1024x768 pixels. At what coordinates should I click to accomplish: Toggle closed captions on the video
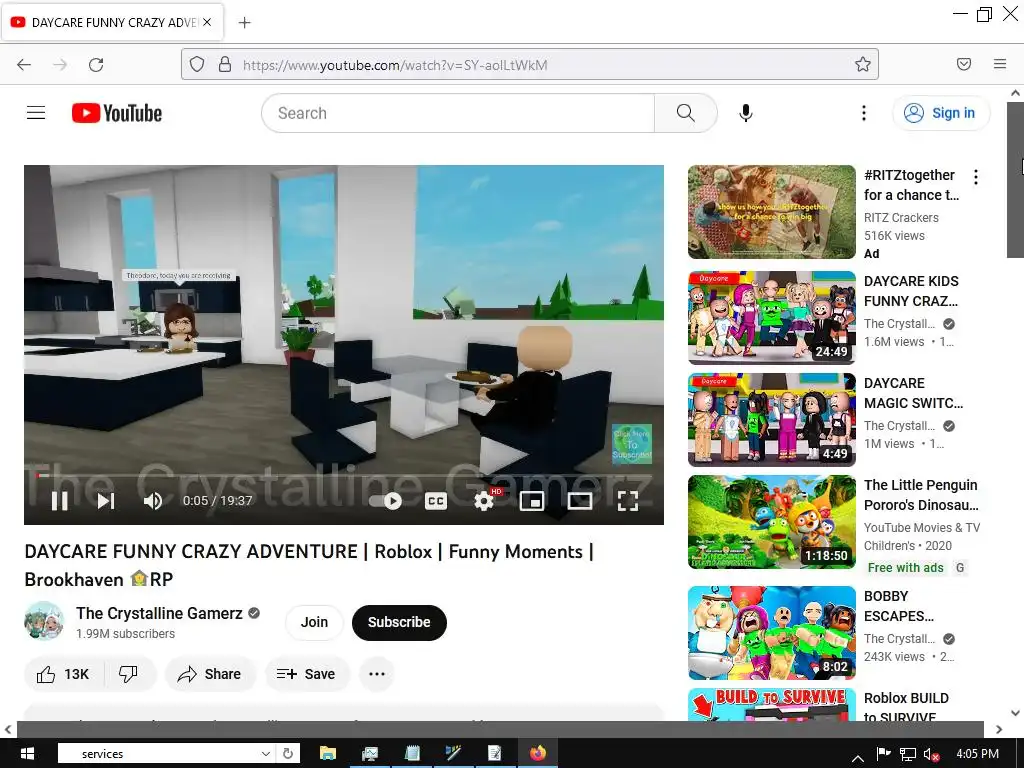pyautogui.click(x=436, y=501)
